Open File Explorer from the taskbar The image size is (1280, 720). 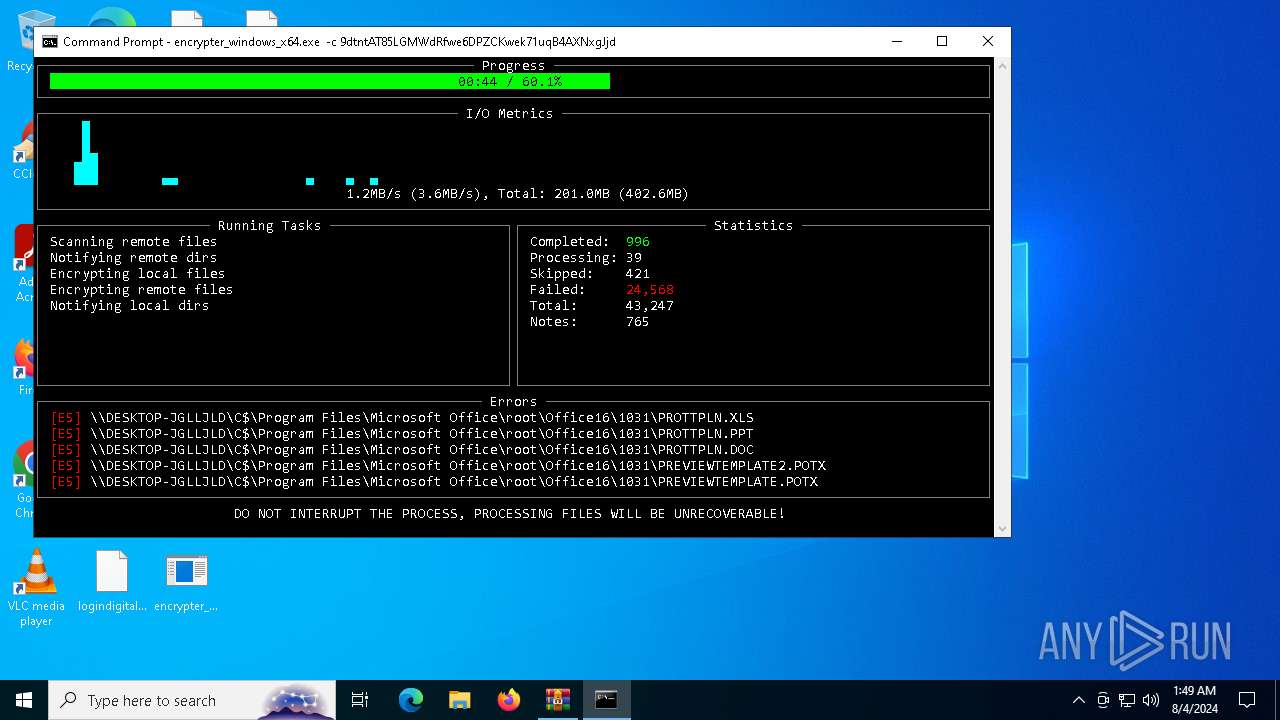[459, 700]
